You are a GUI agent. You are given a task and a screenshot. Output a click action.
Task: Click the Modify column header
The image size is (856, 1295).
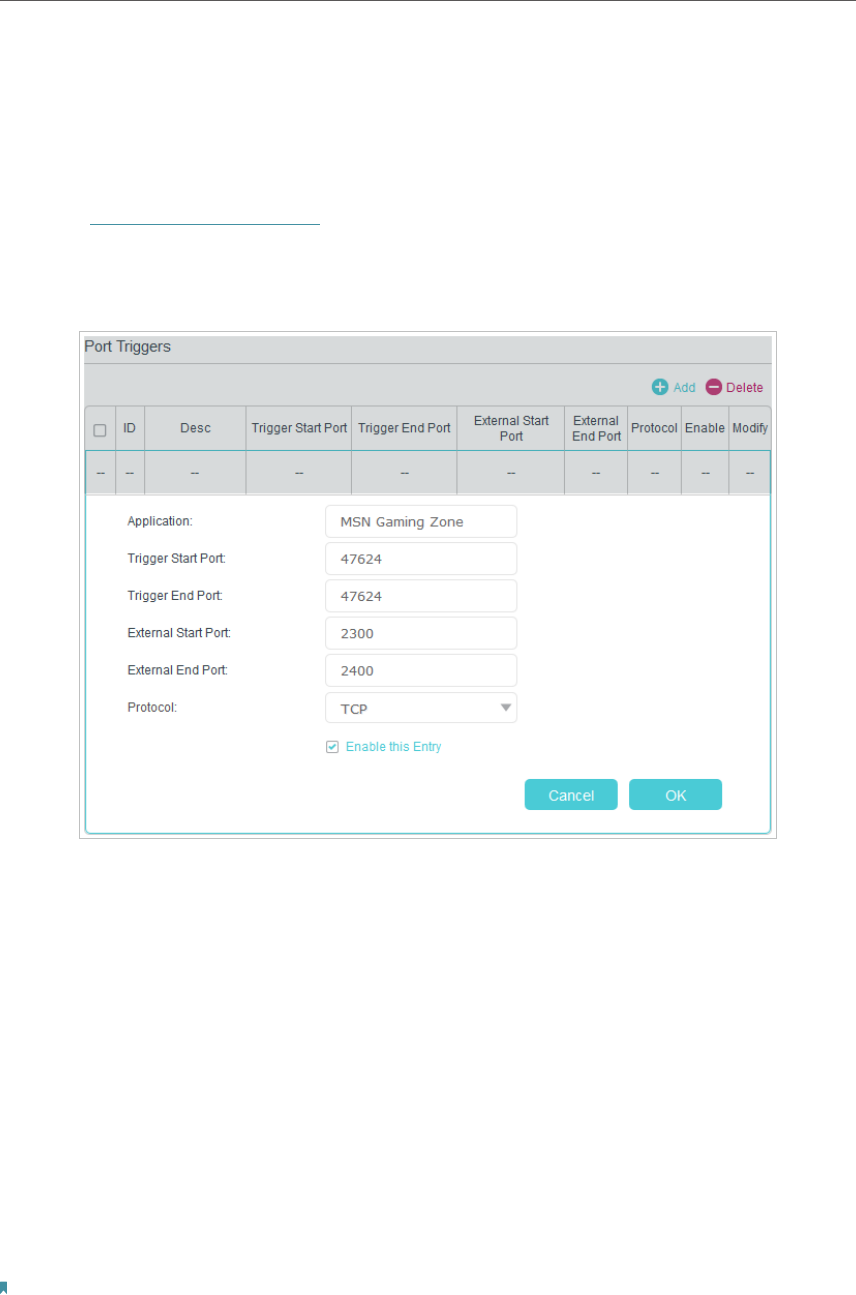tap(750, 428)
